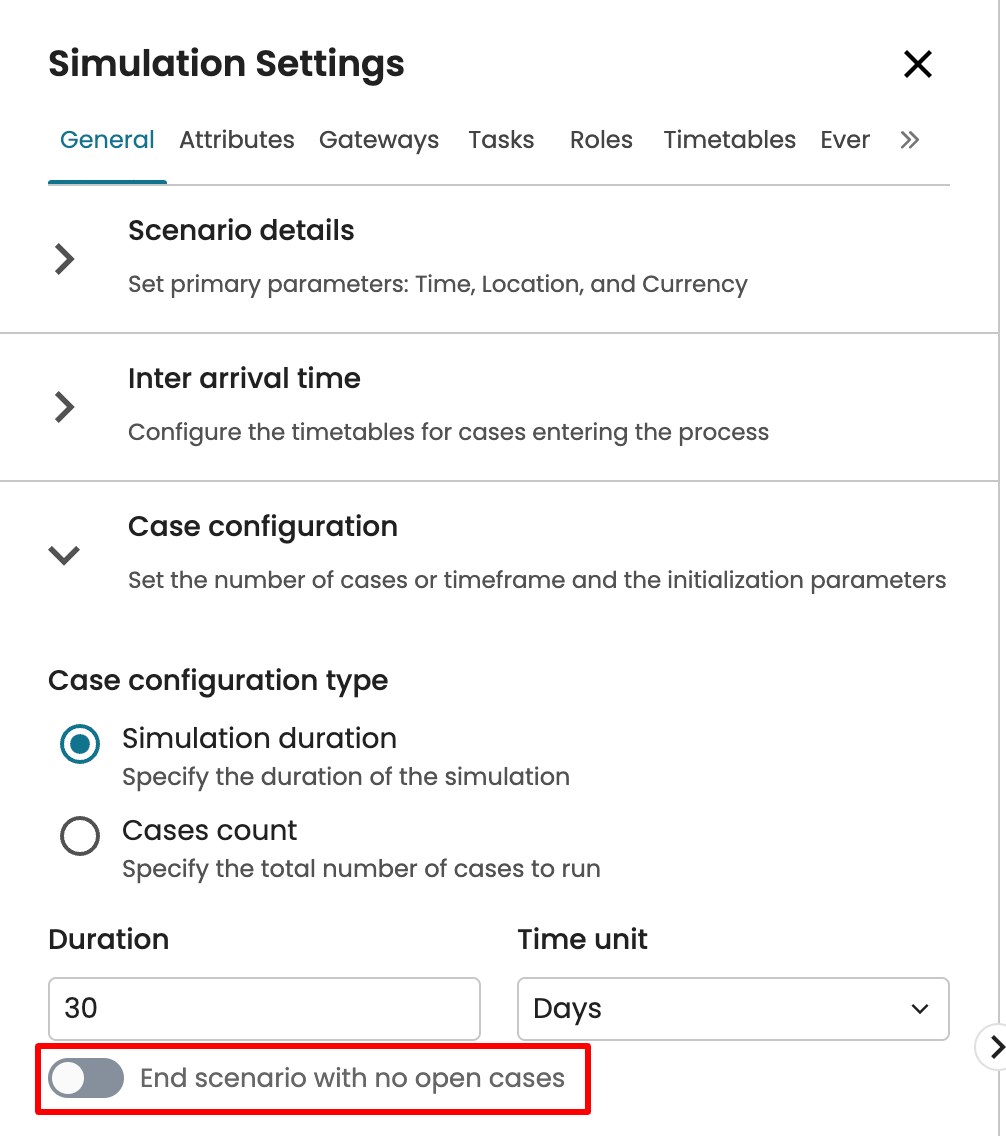The image size is (1006, 1136).
Task: Open the Tasks tab
Action: point(501,140)
